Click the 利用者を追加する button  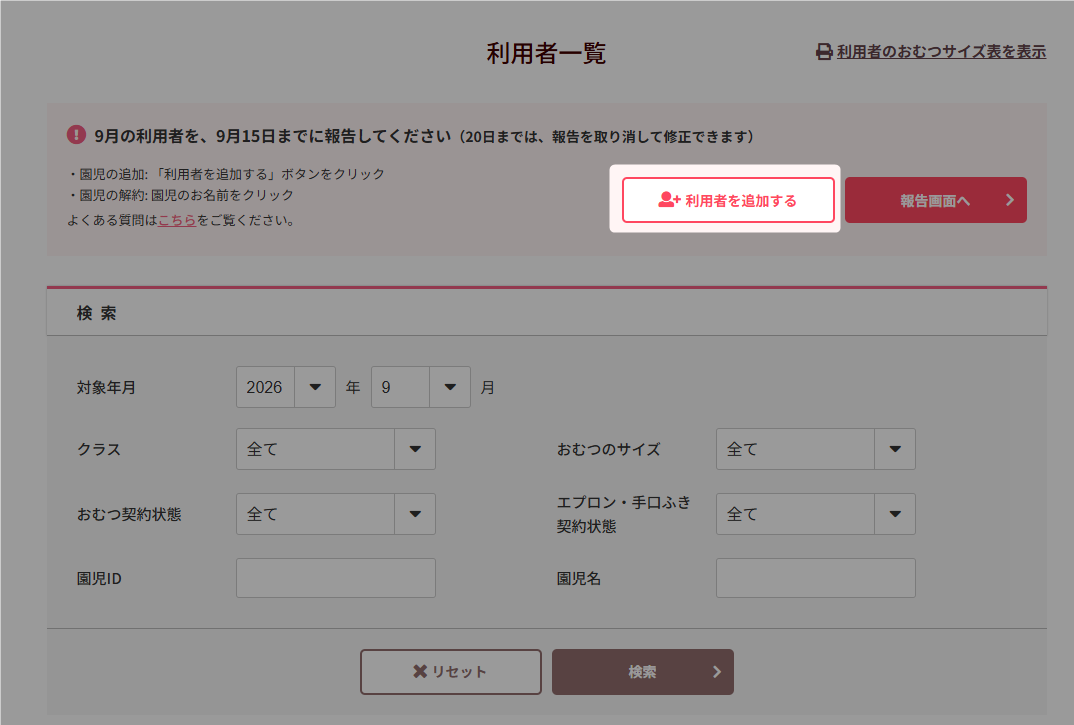(x=728, y=200)
